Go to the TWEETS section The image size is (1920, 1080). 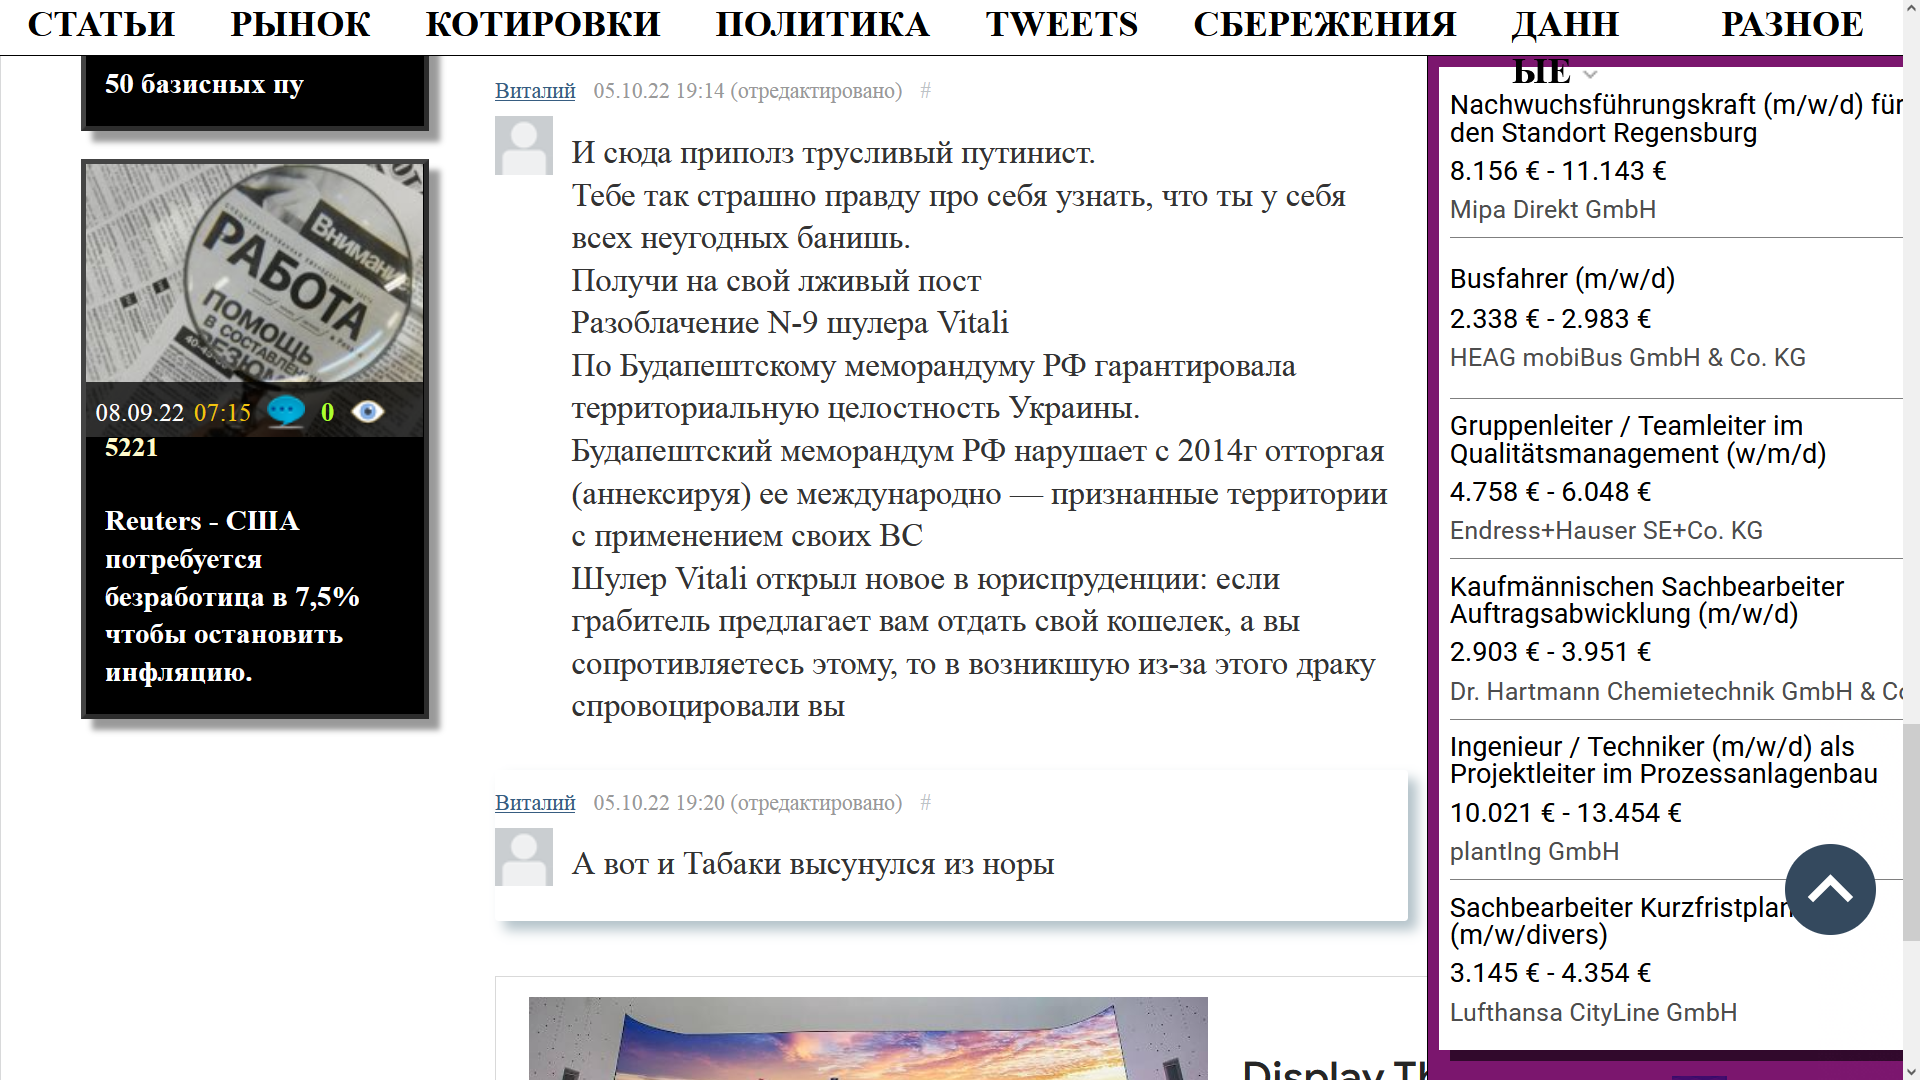(x=1061, y=24)
